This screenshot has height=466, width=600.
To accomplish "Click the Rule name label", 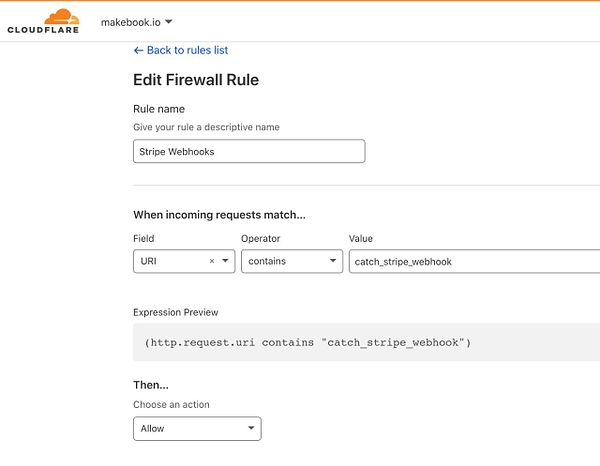I will [x=159, y=109].
